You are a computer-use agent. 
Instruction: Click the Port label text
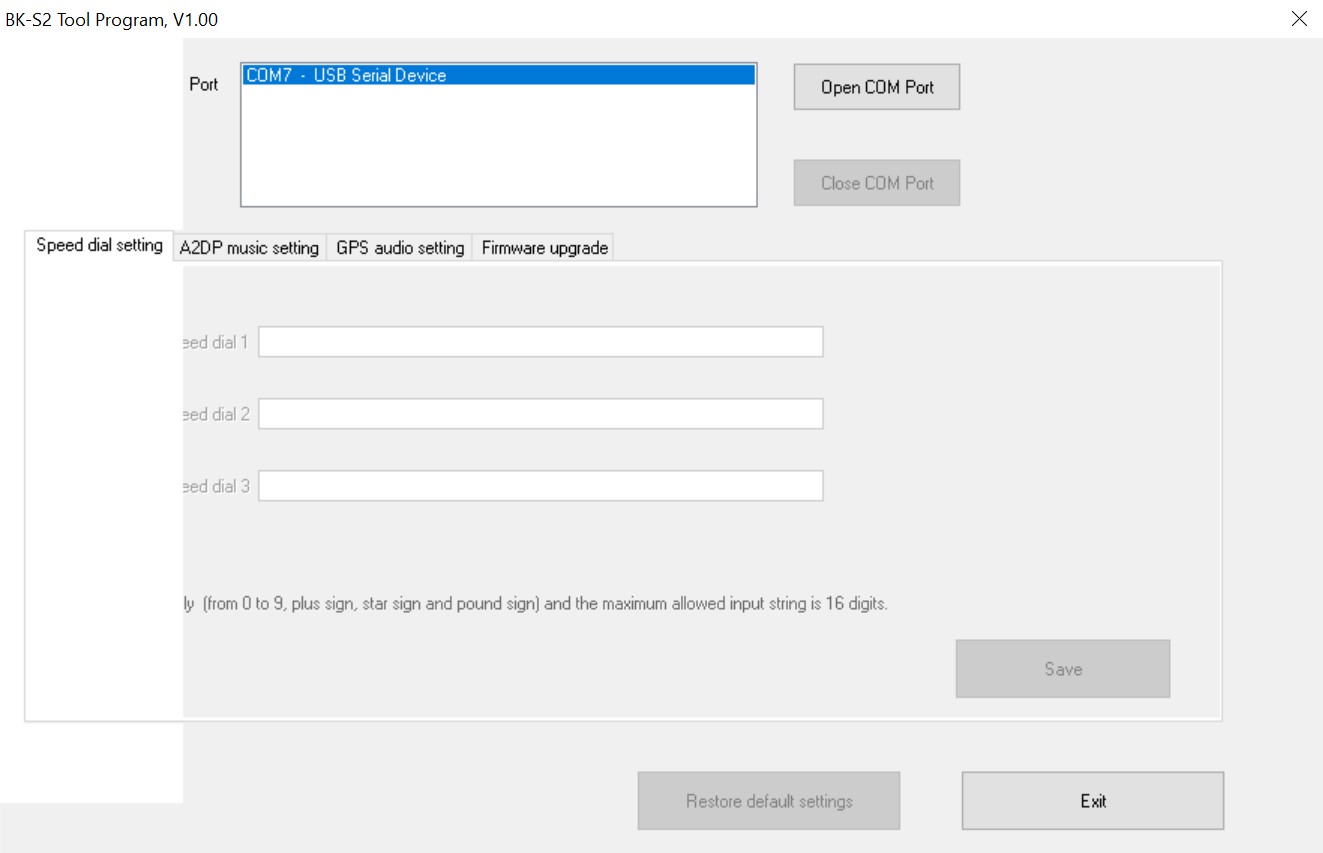point(203,85)
